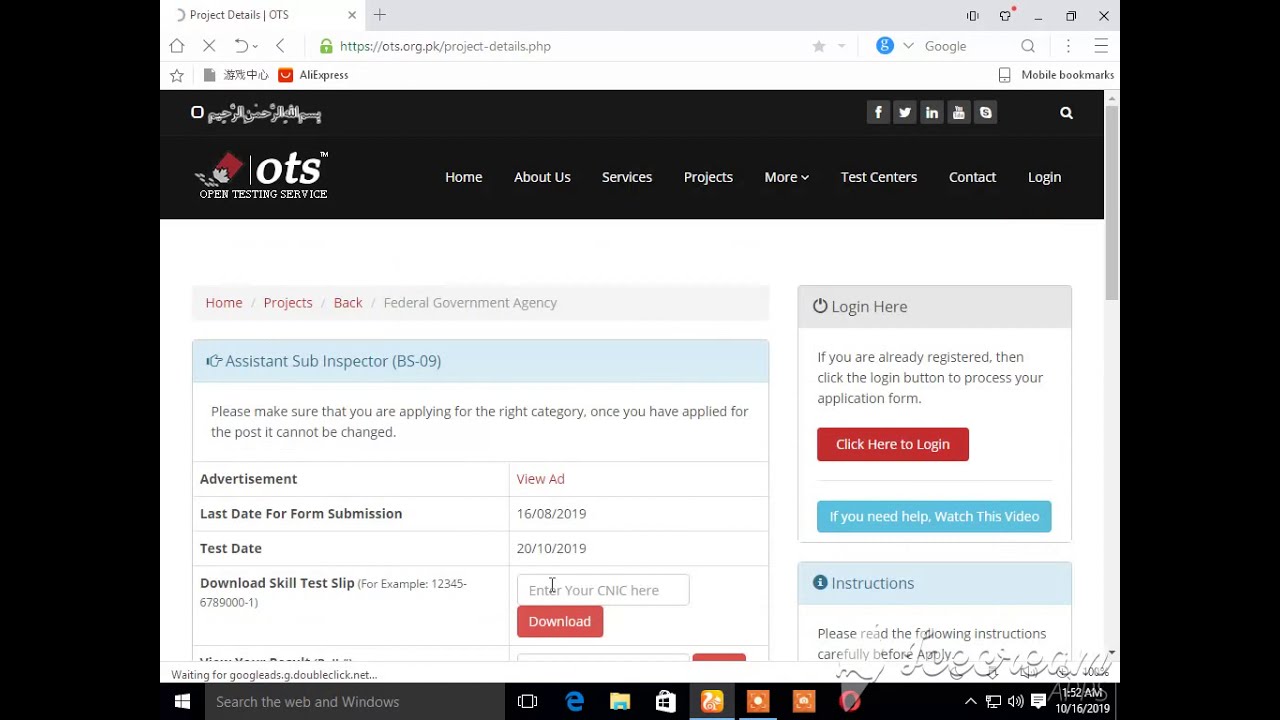Expand the More dropdown menu
This screenshot has height=720, width=1280.
click(787, 177)
